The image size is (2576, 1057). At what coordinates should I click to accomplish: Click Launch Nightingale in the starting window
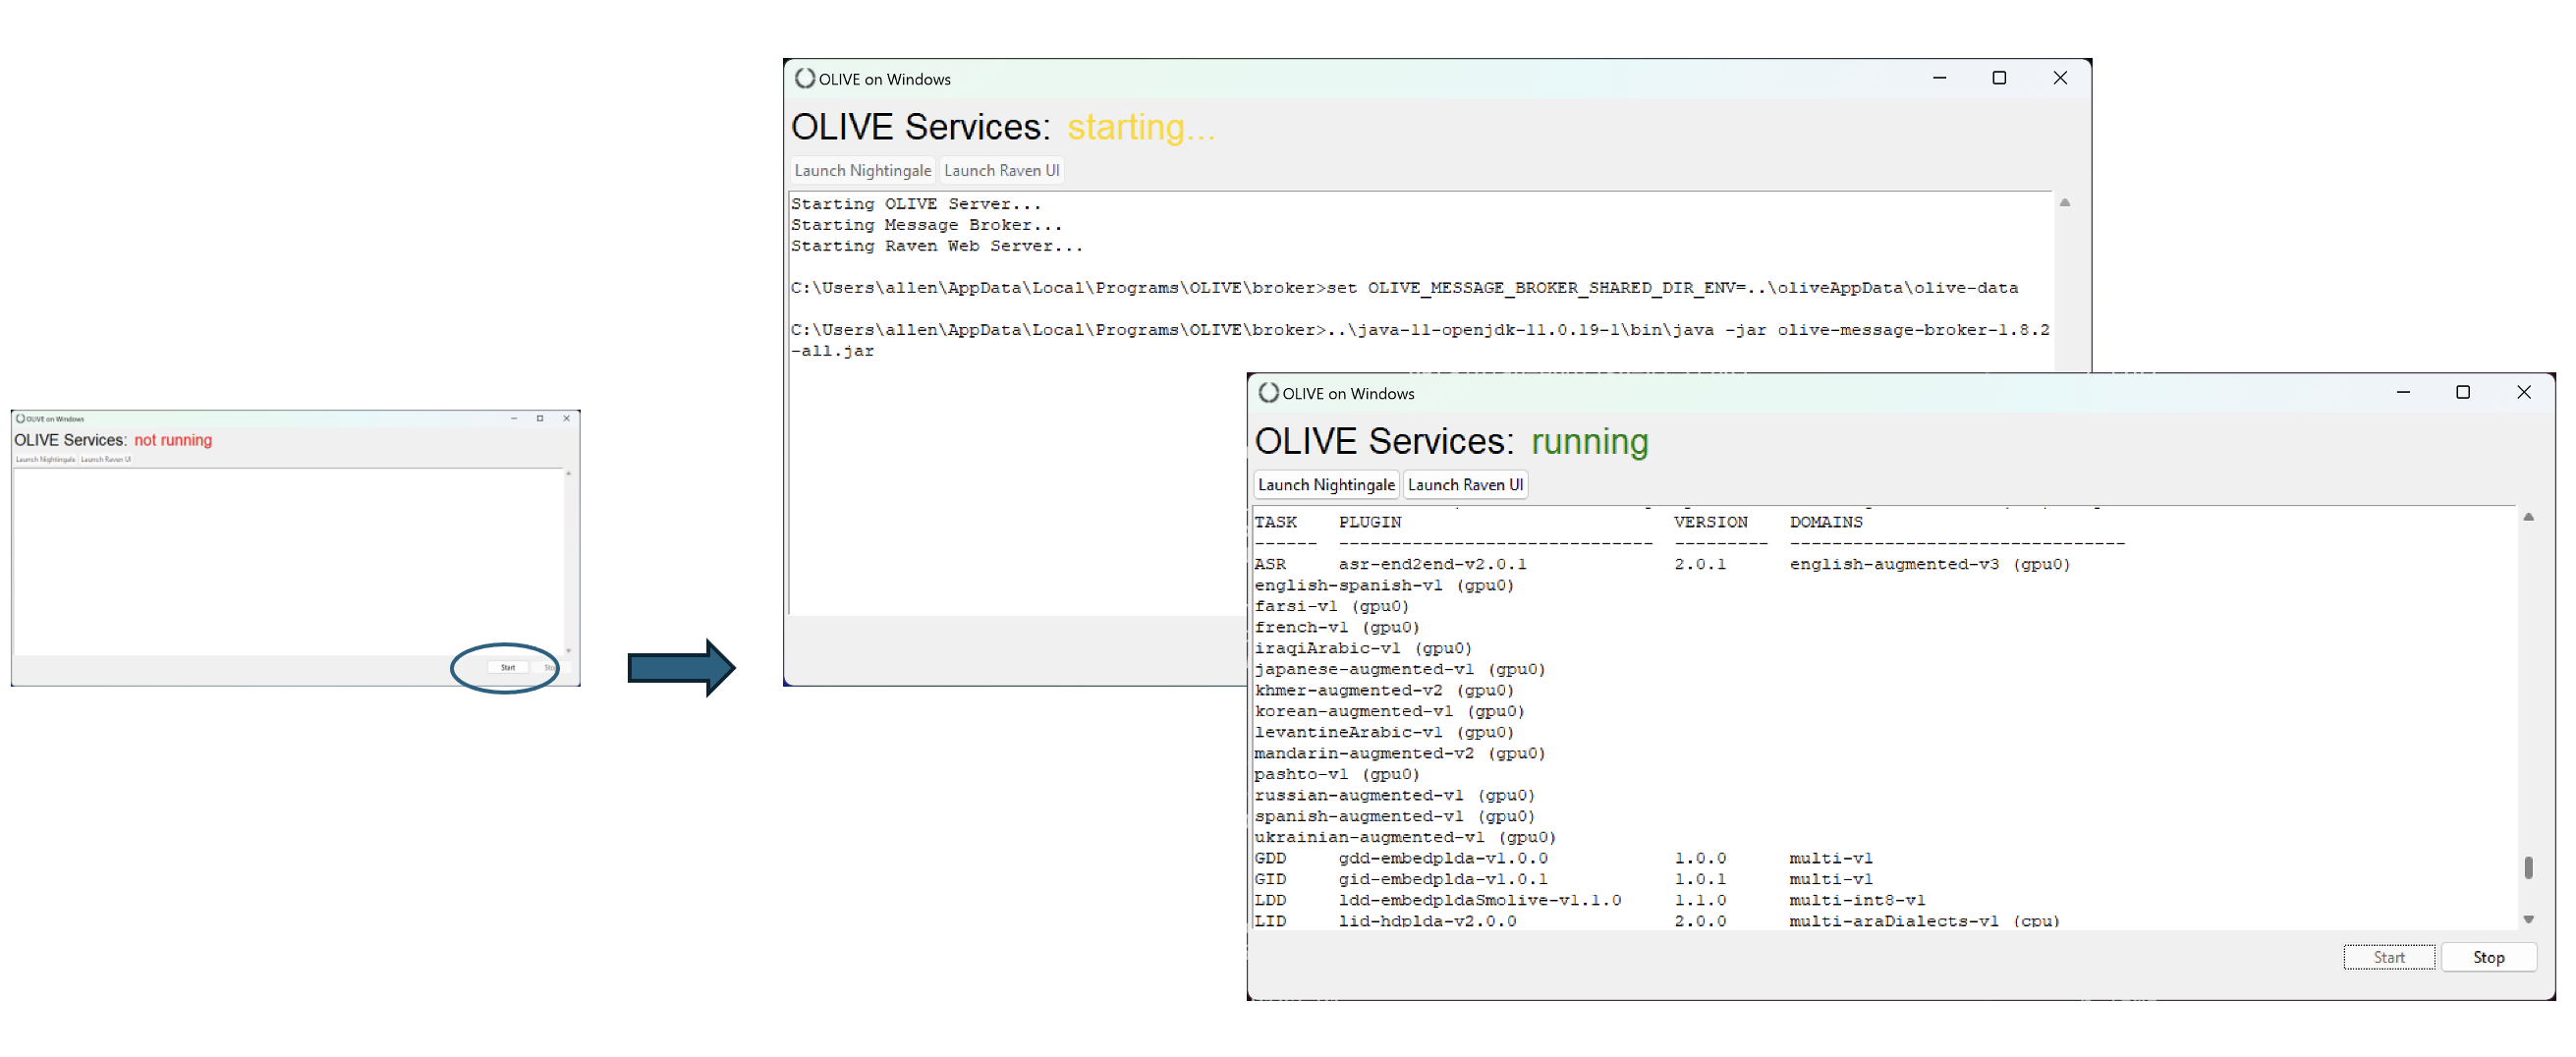pos(862,171)
